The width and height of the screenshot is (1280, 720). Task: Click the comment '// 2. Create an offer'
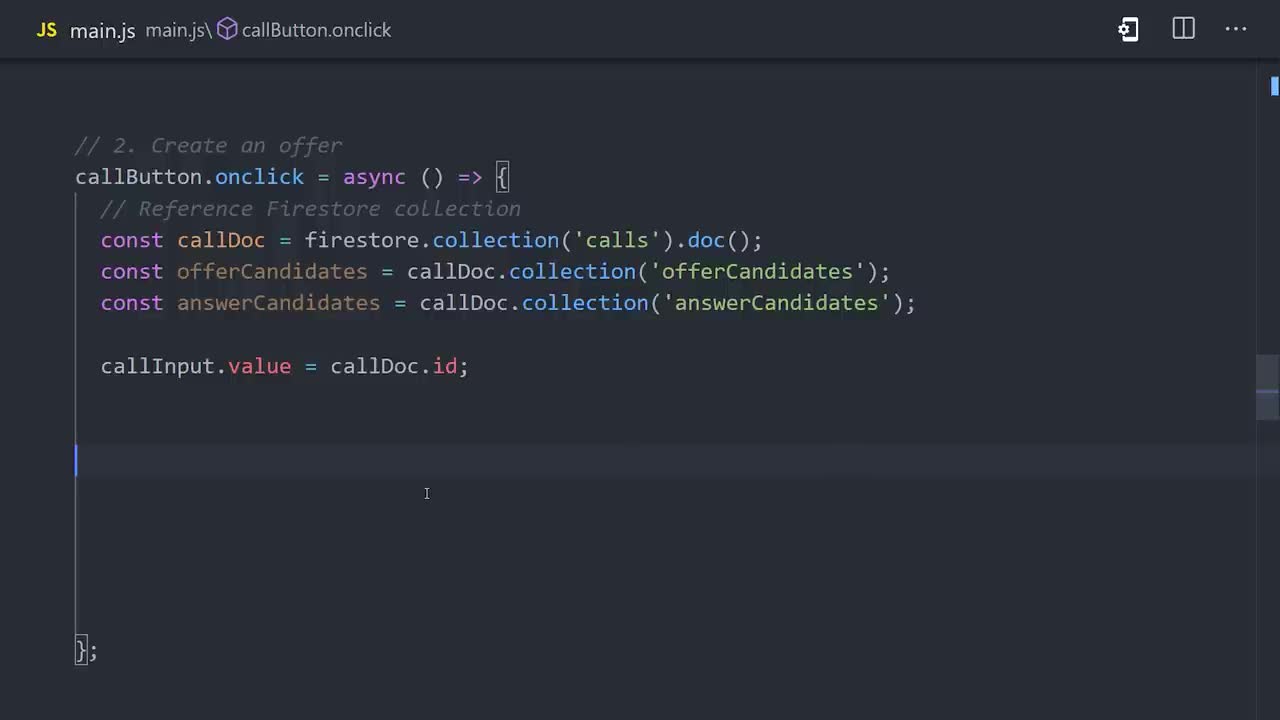(208, 145)
